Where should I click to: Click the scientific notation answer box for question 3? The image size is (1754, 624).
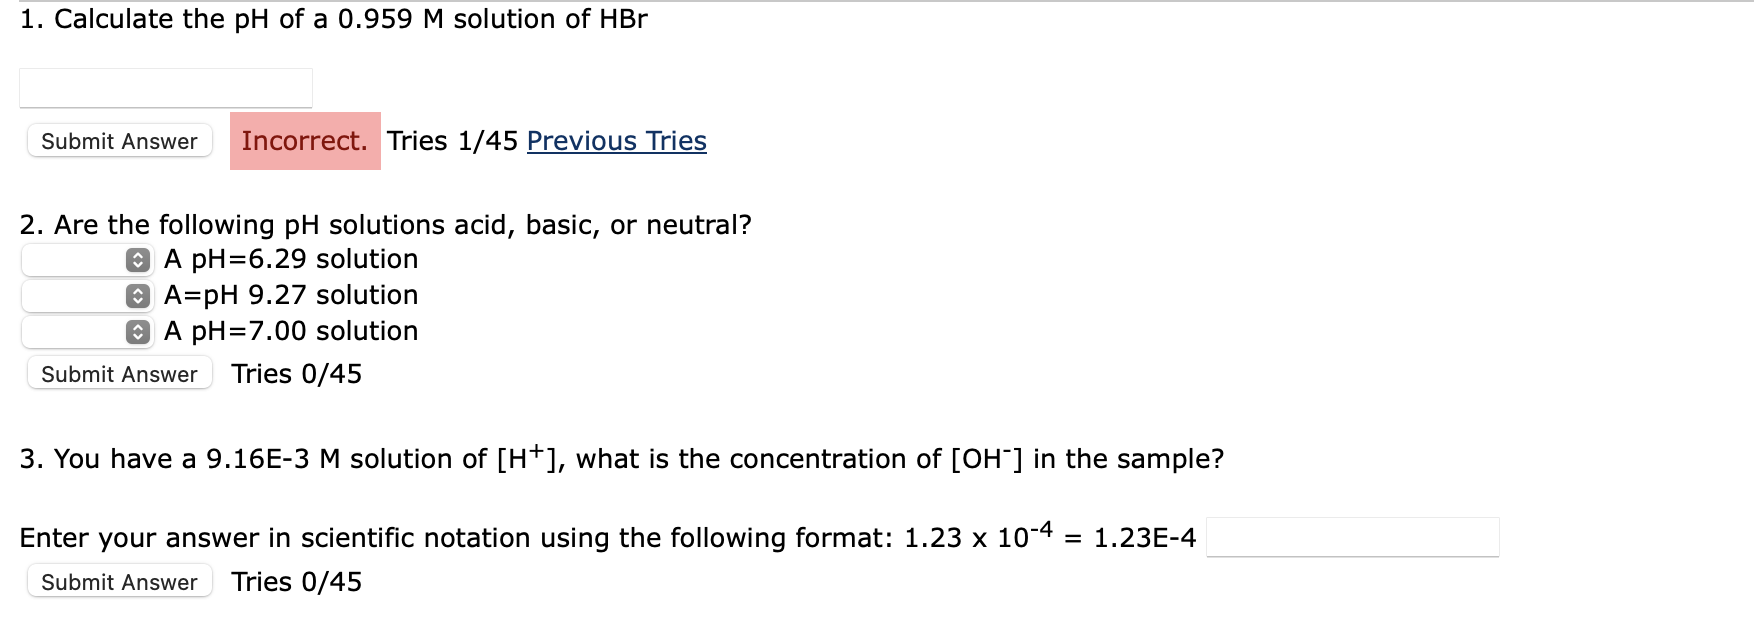coord(1352,537)
